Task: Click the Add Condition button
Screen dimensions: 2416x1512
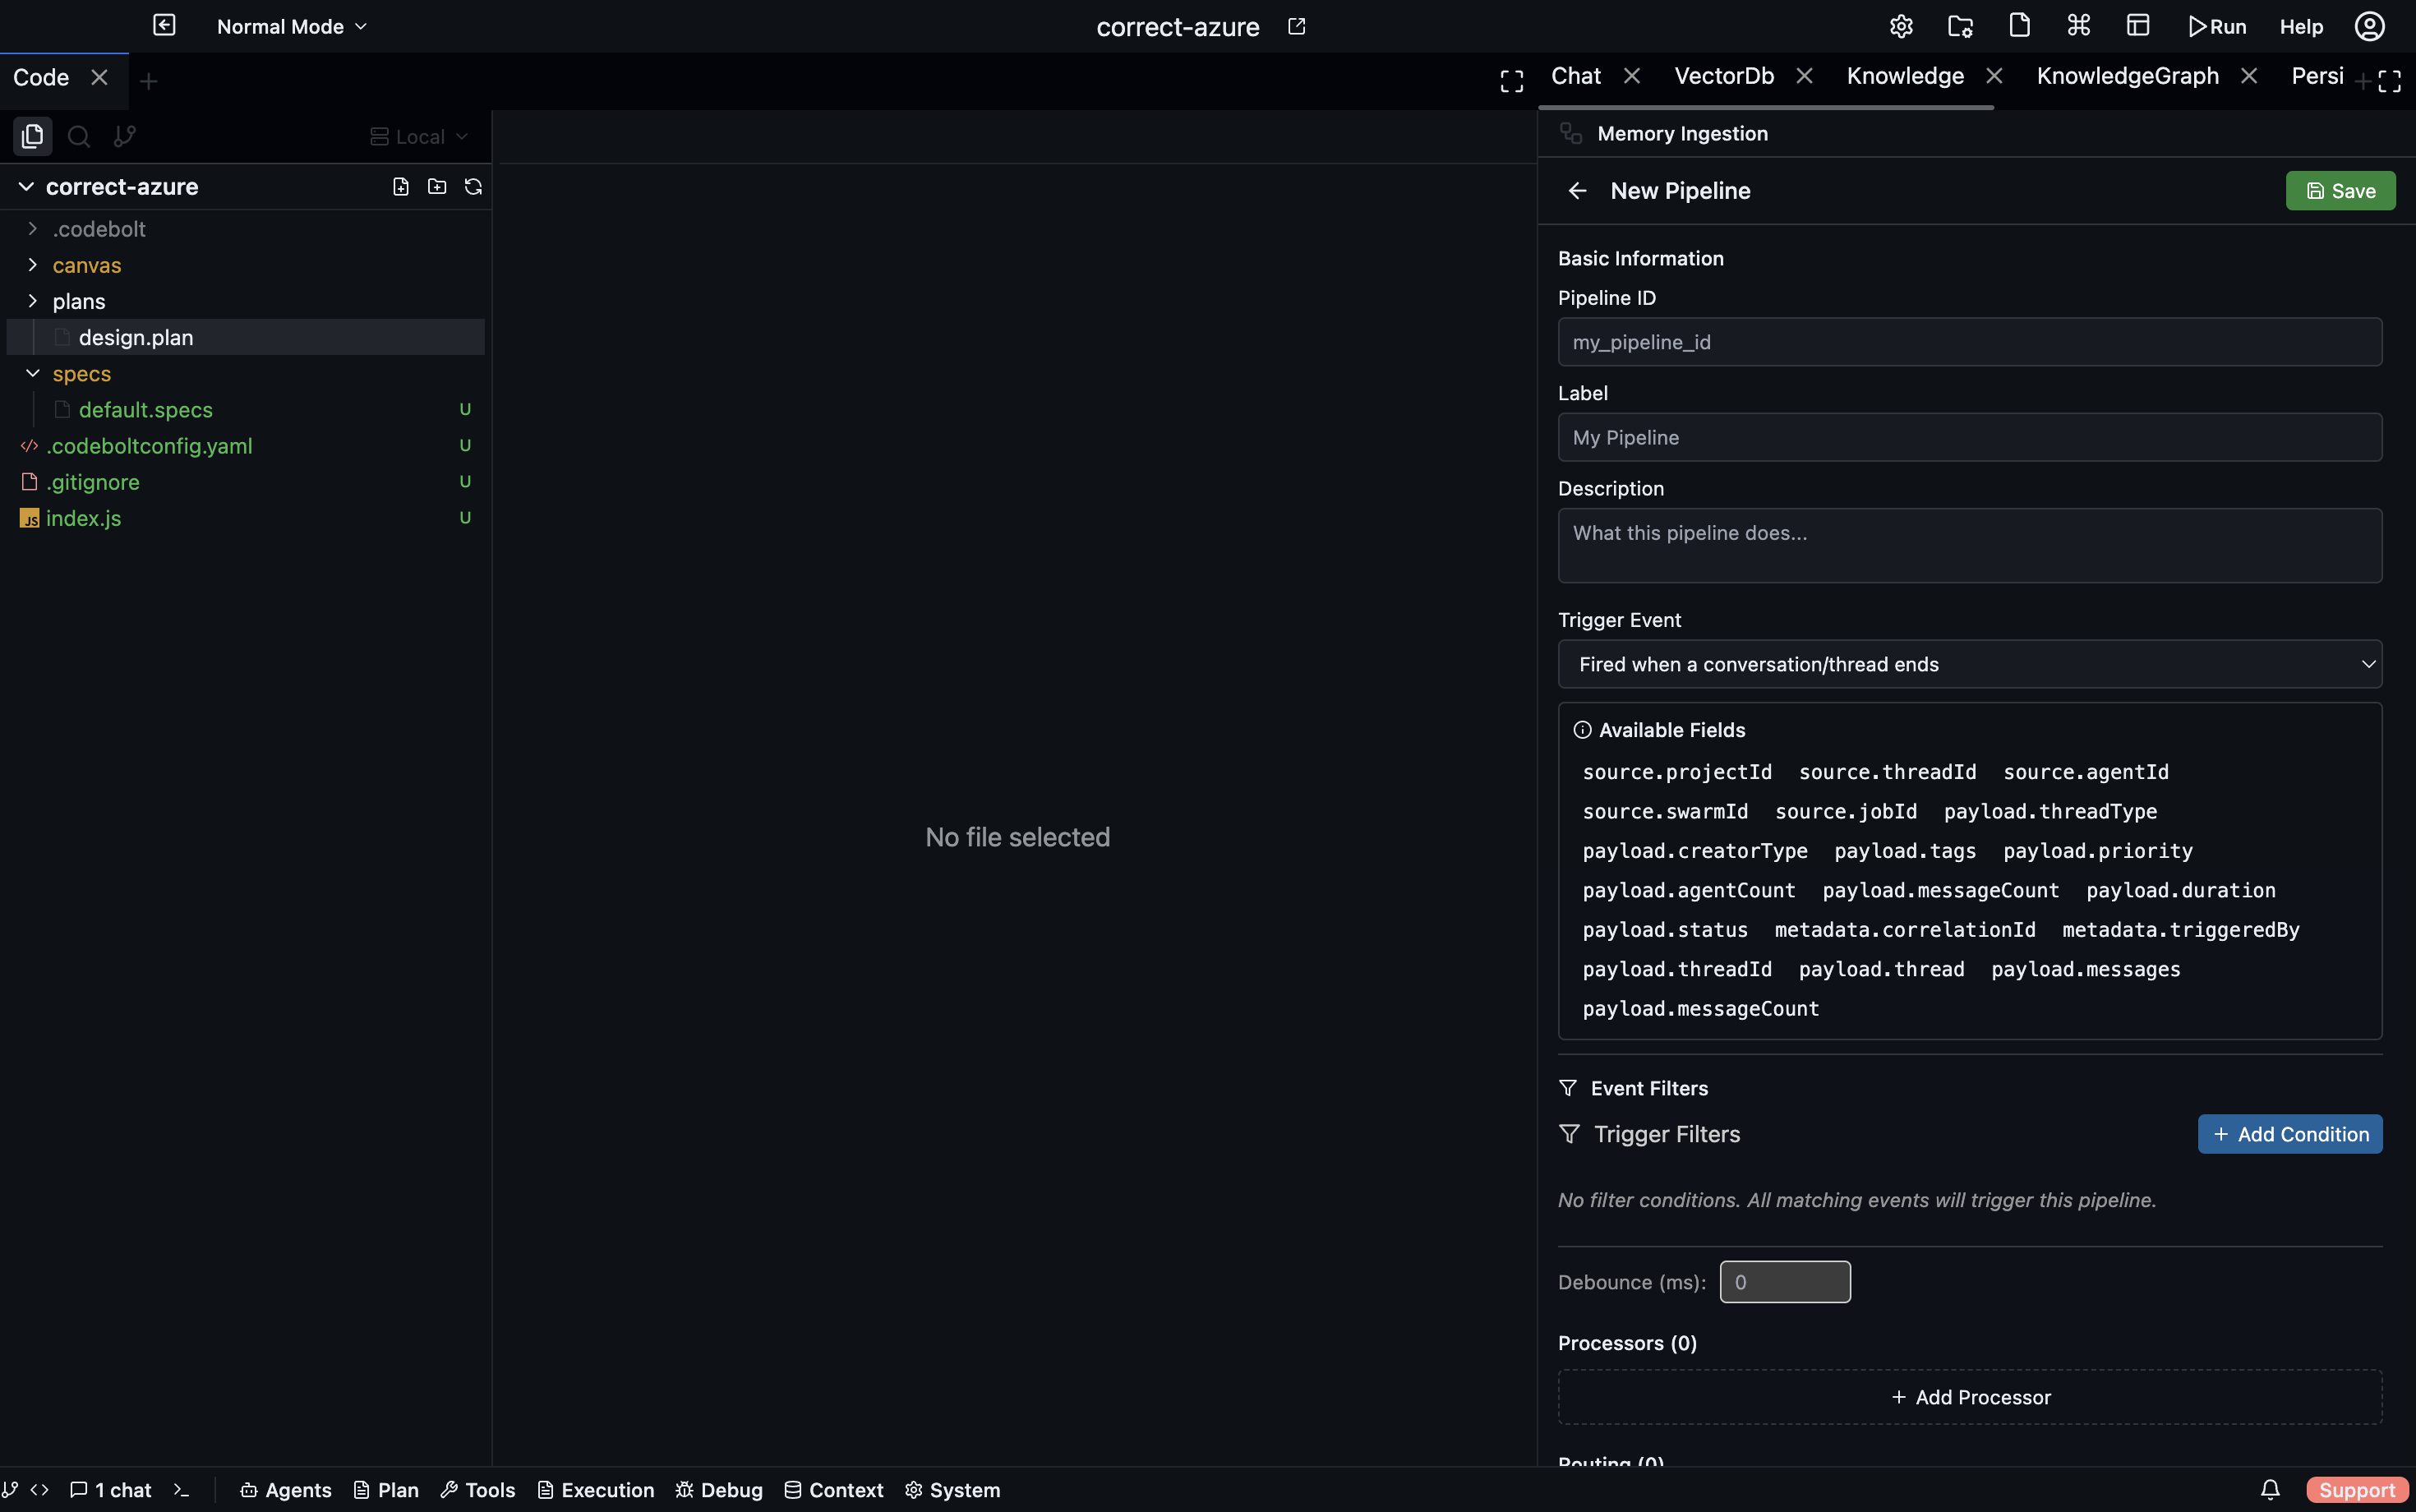Action: tap(2289, 1134)
